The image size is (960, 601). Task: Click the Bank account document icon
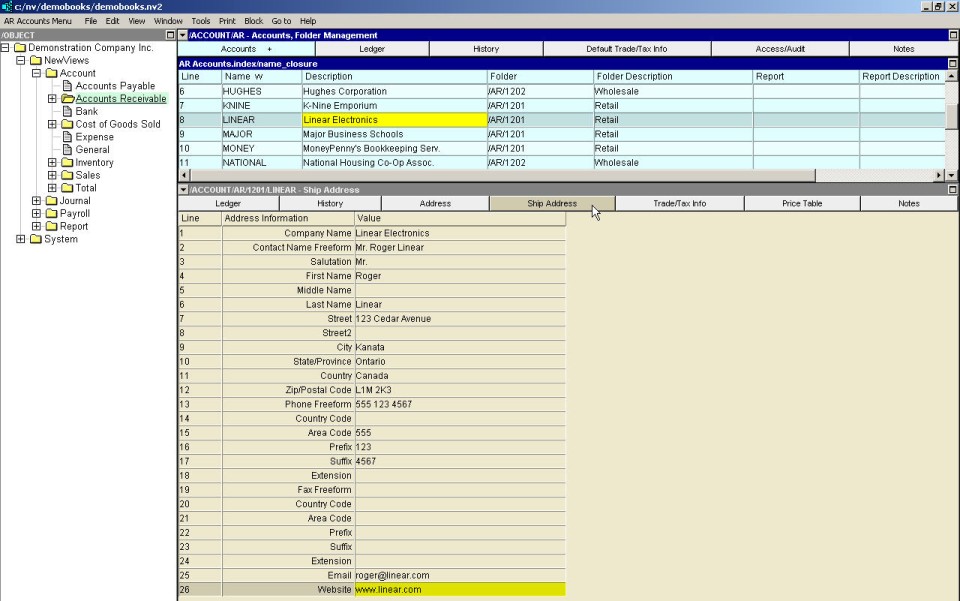(68, 112)
